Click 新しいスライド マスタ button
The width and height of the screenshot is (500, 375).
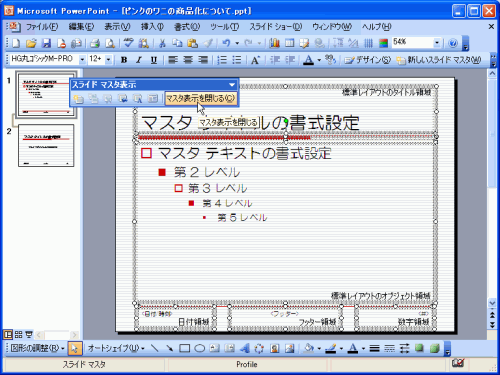(439, 60)
